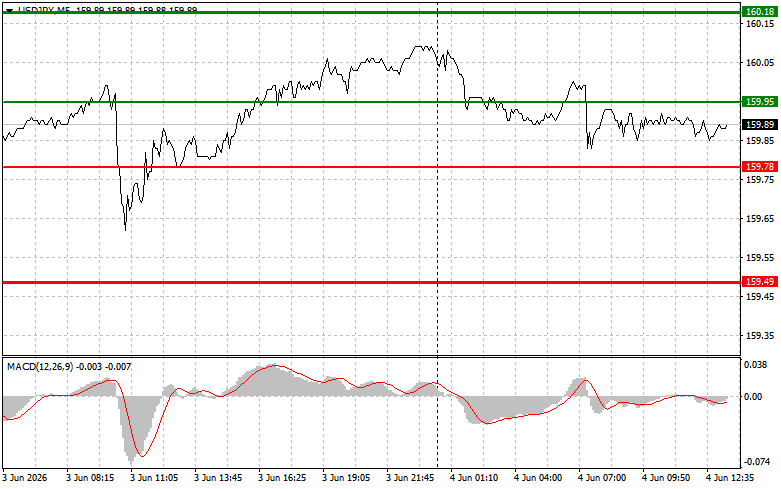Image resolution: width=781 pixels, height=489 pixels.
Task: Click the 159.35 price scale value
Action: coord(760,336)
